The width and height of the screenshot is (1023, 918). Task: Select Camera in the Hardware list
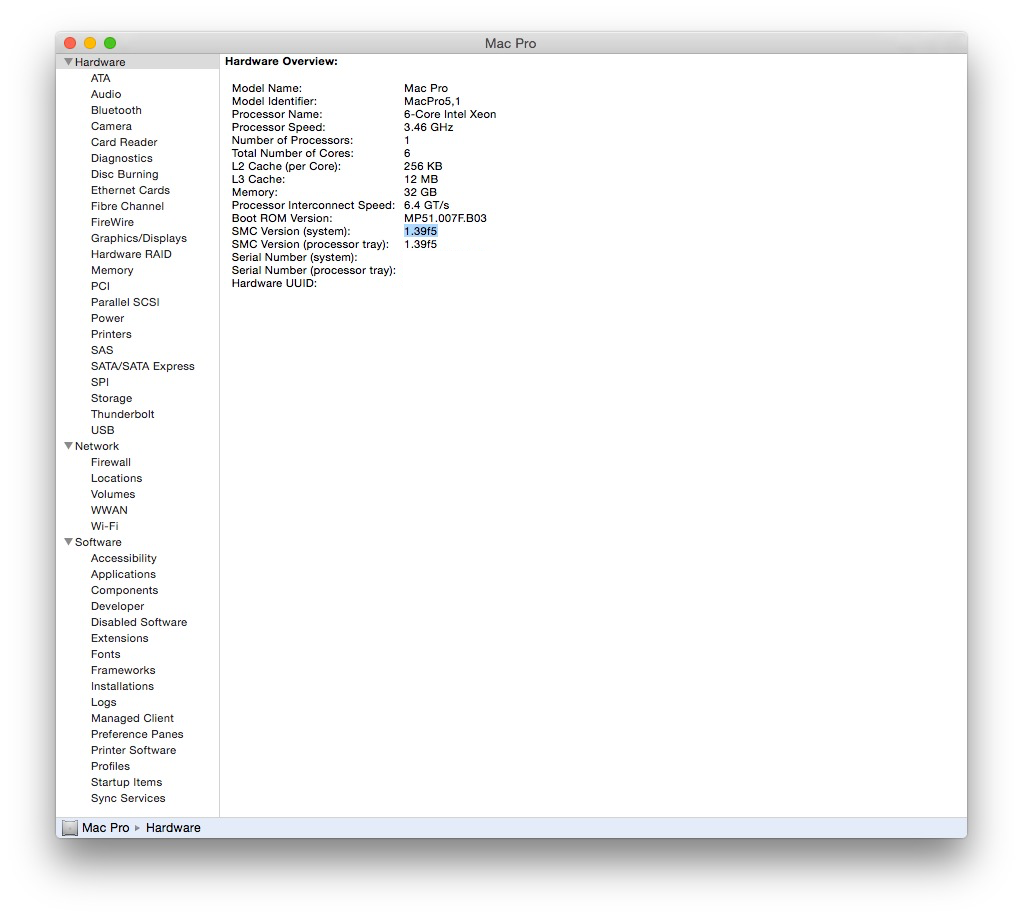click(x=111, y=126)
